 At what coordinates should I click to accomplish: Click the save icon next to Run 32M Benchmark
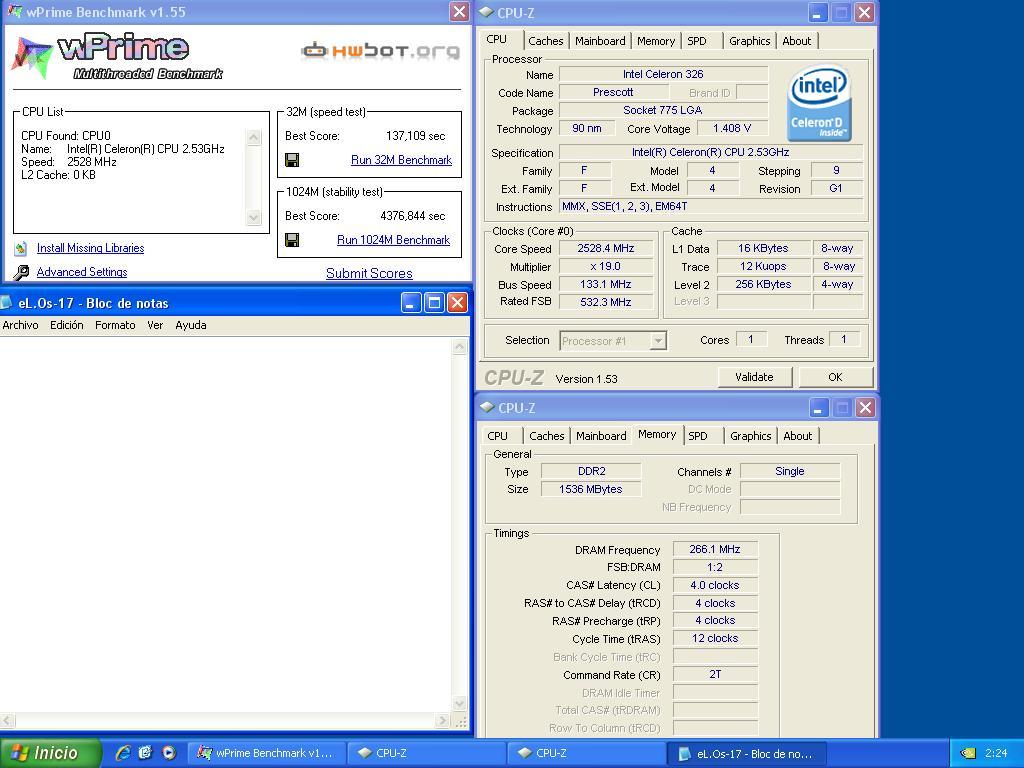(x=292, y=160)
